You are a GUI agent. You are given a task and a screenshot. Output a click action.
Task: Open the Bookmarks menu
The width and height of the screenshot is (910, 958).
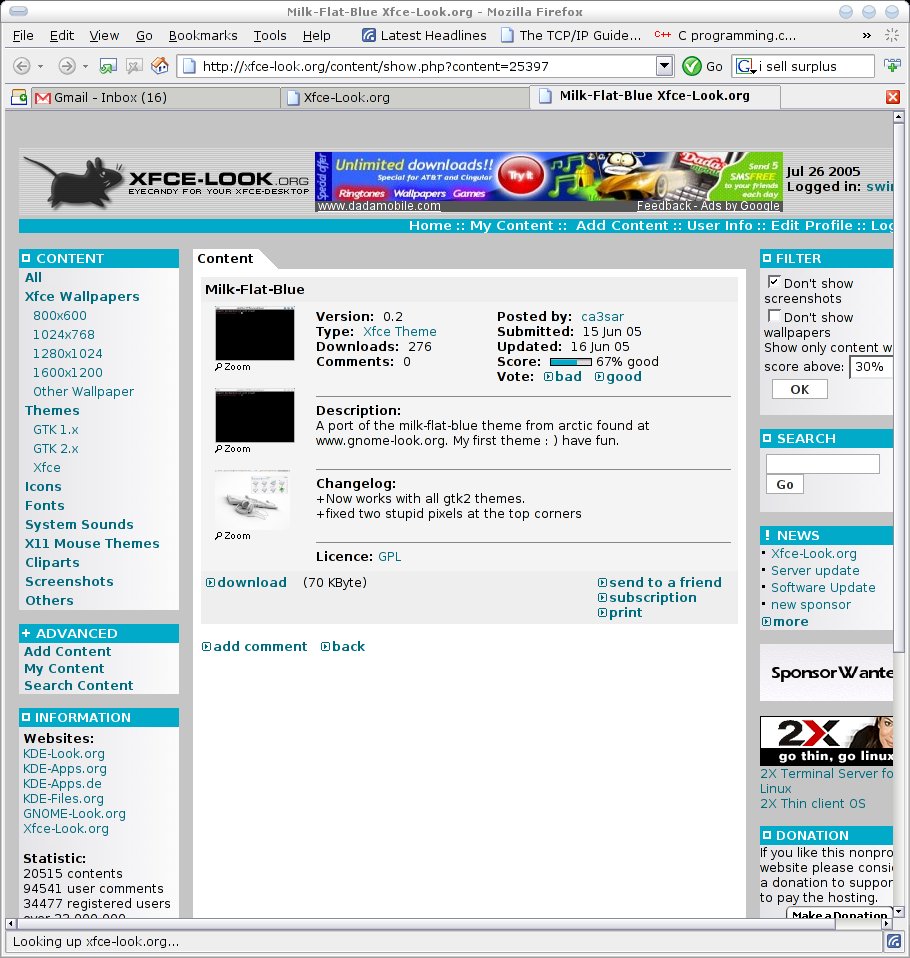203,35
